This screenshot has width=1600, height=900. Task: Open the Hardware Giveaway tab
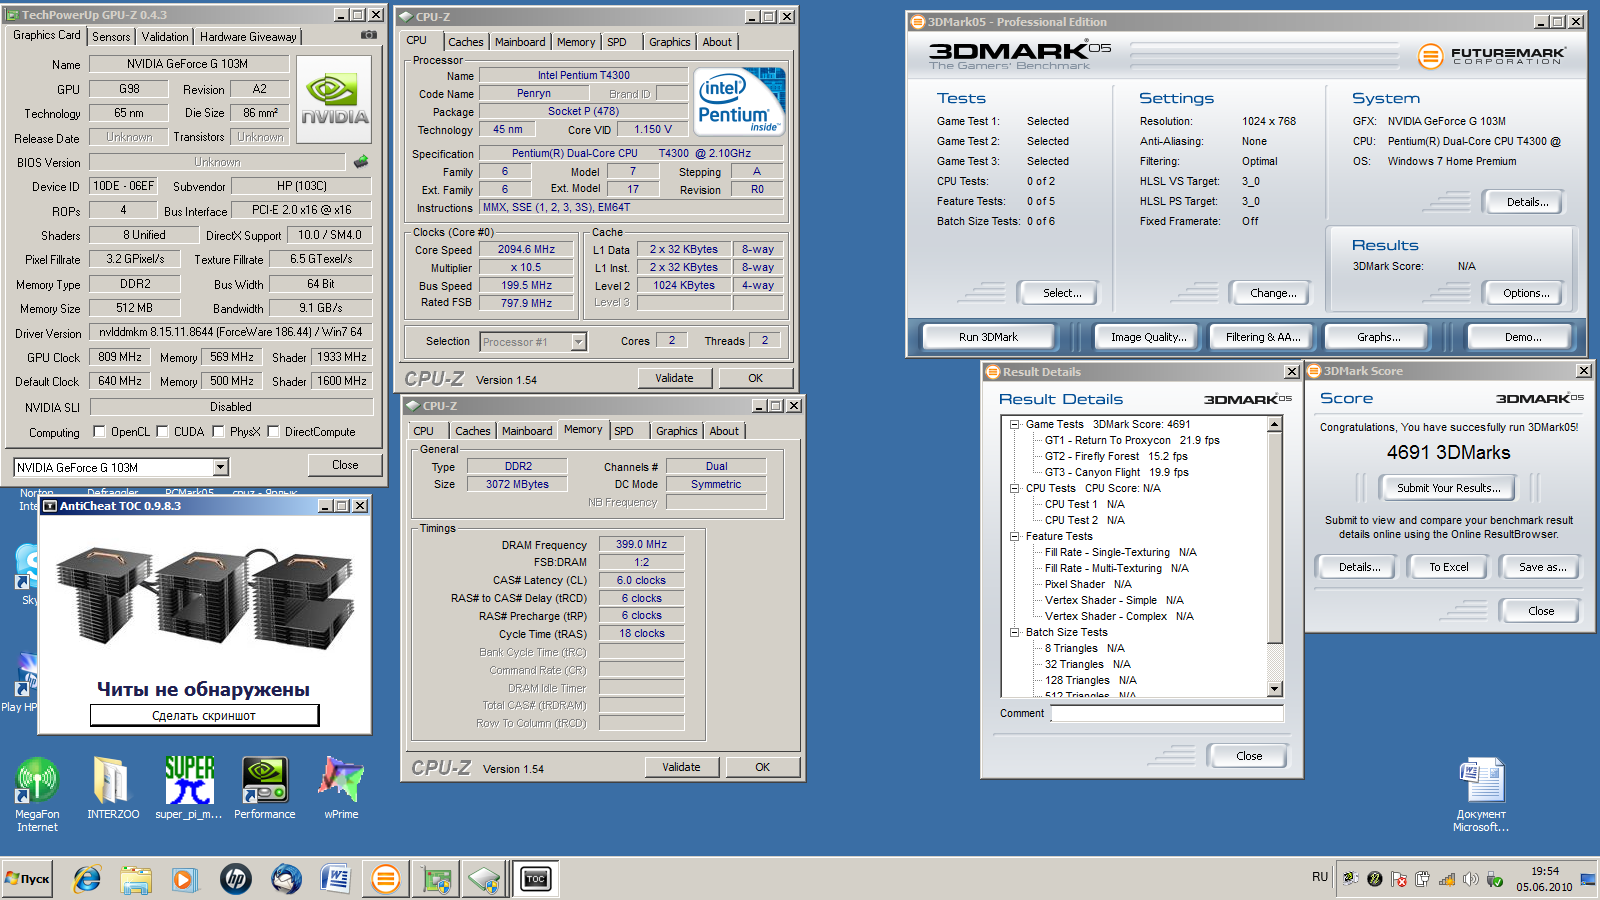(x=248, y=37)
